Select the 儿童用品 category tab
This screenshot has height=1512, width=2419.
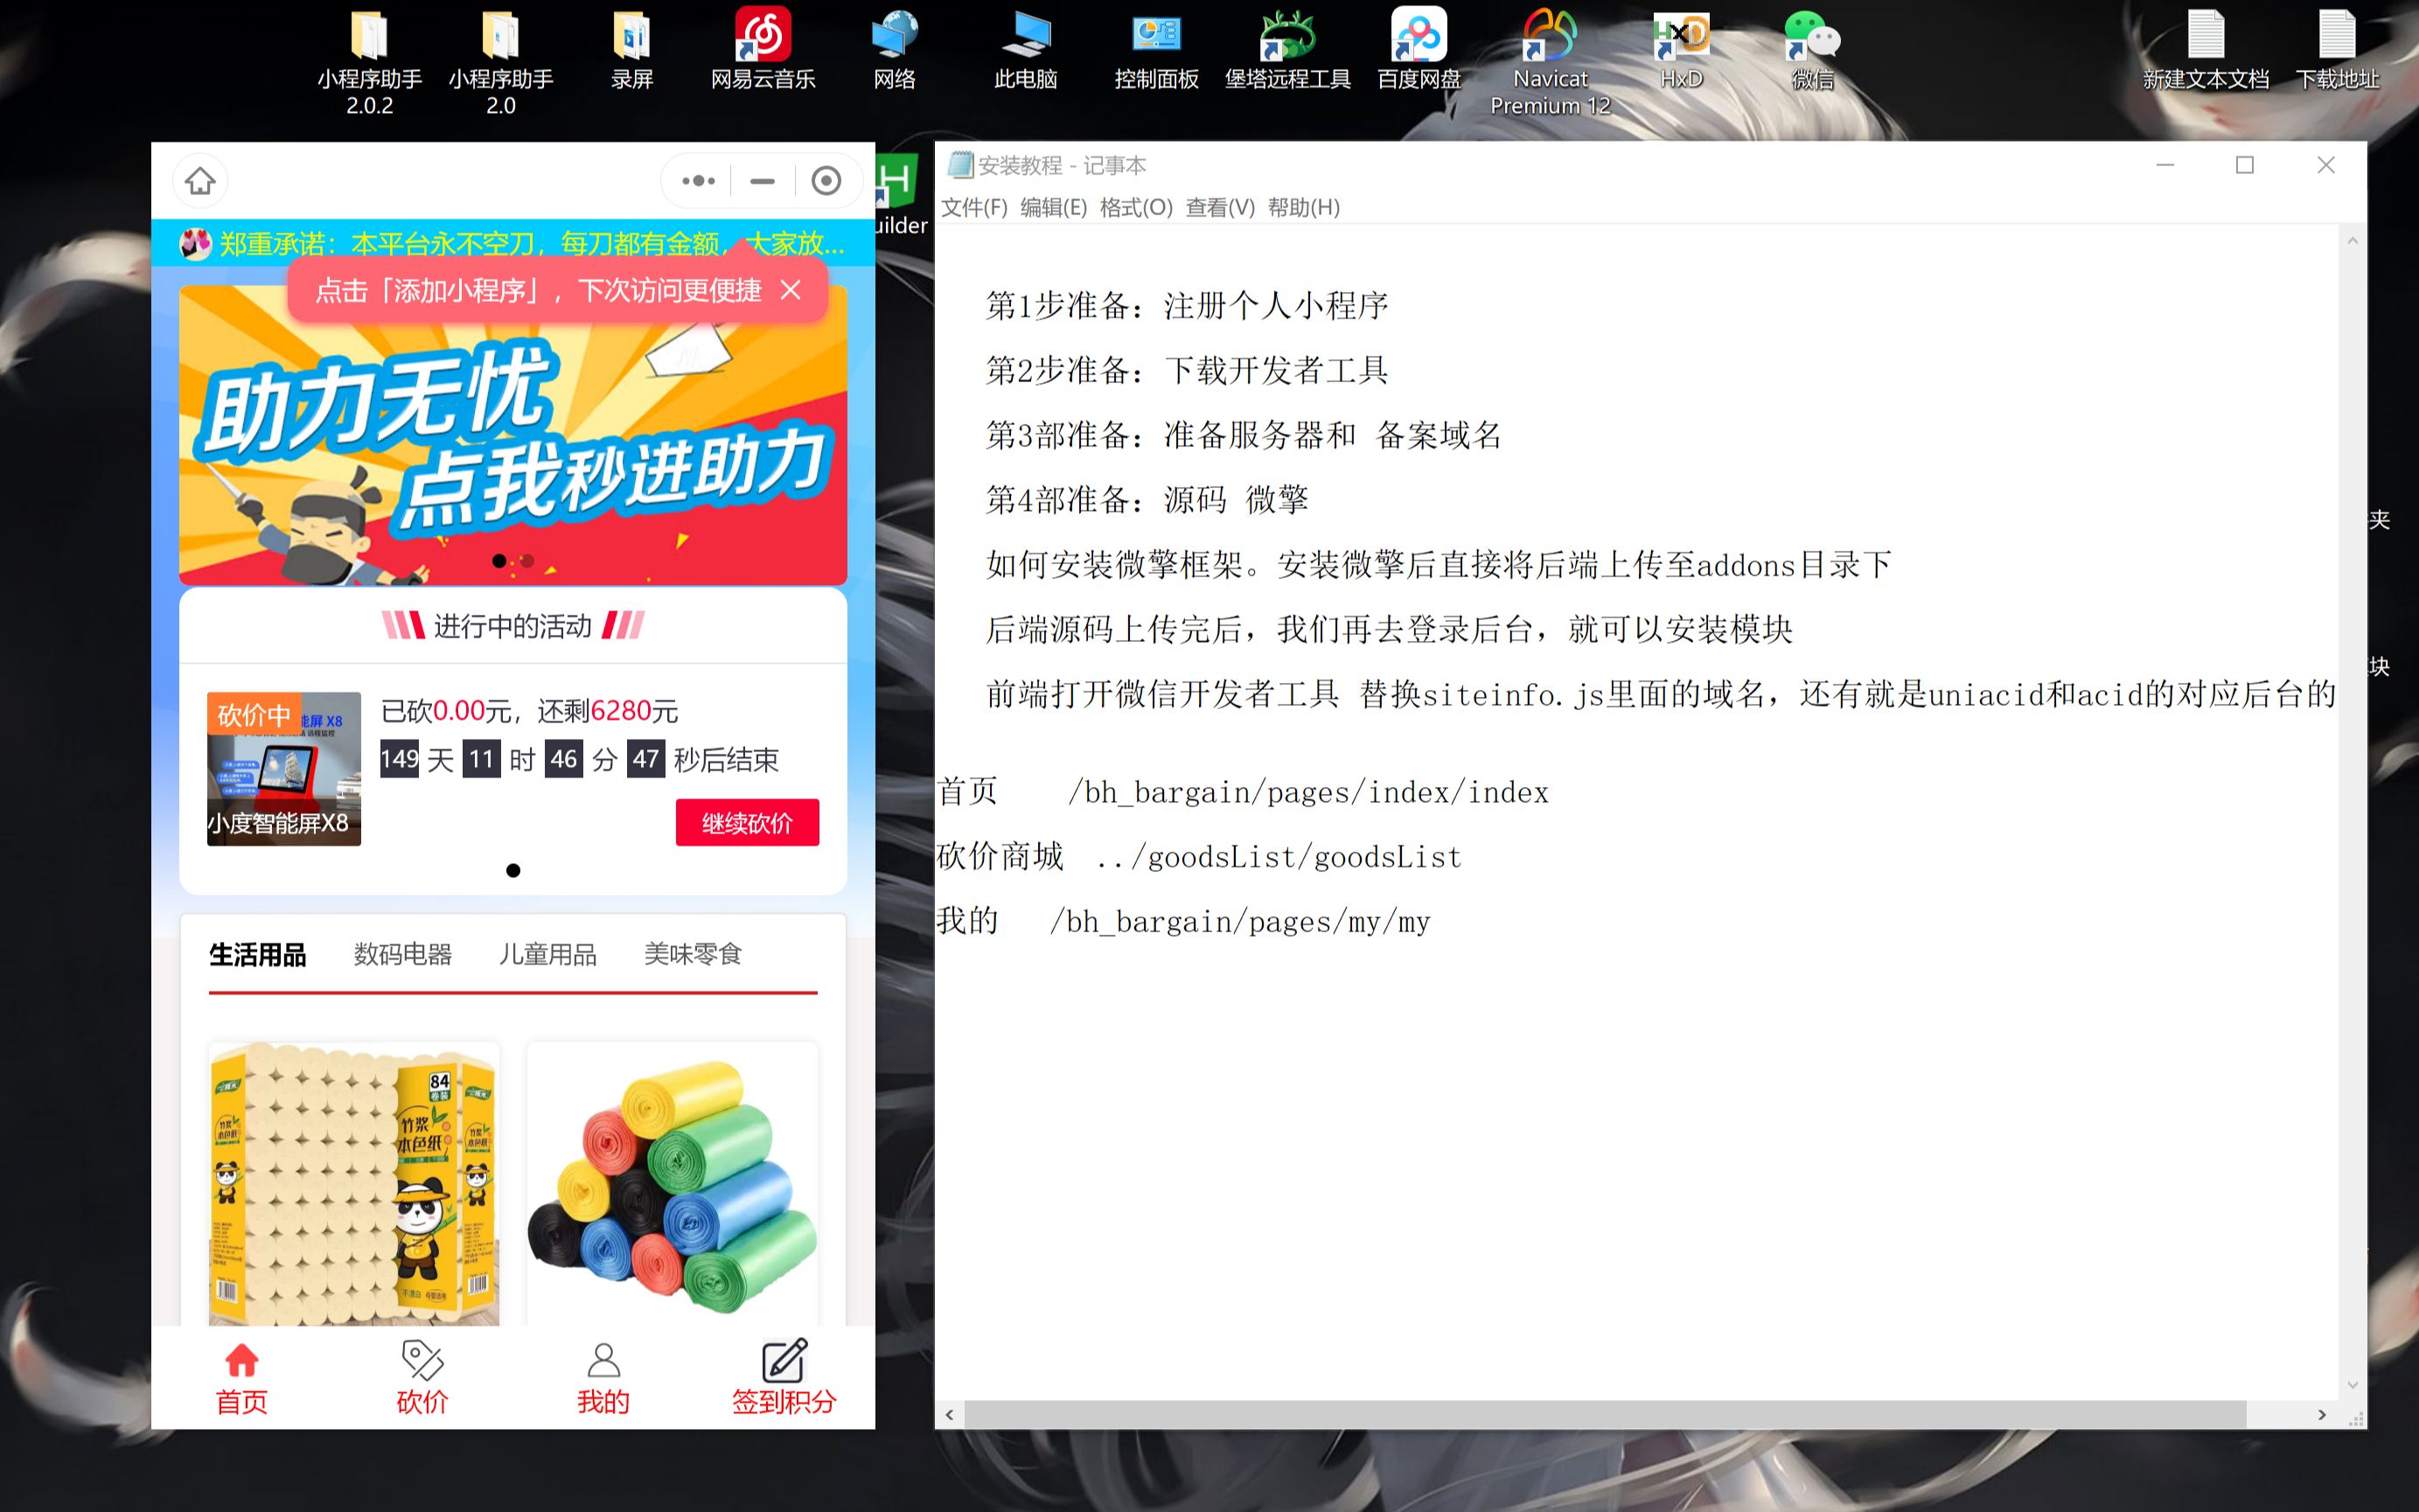[548, 955]
